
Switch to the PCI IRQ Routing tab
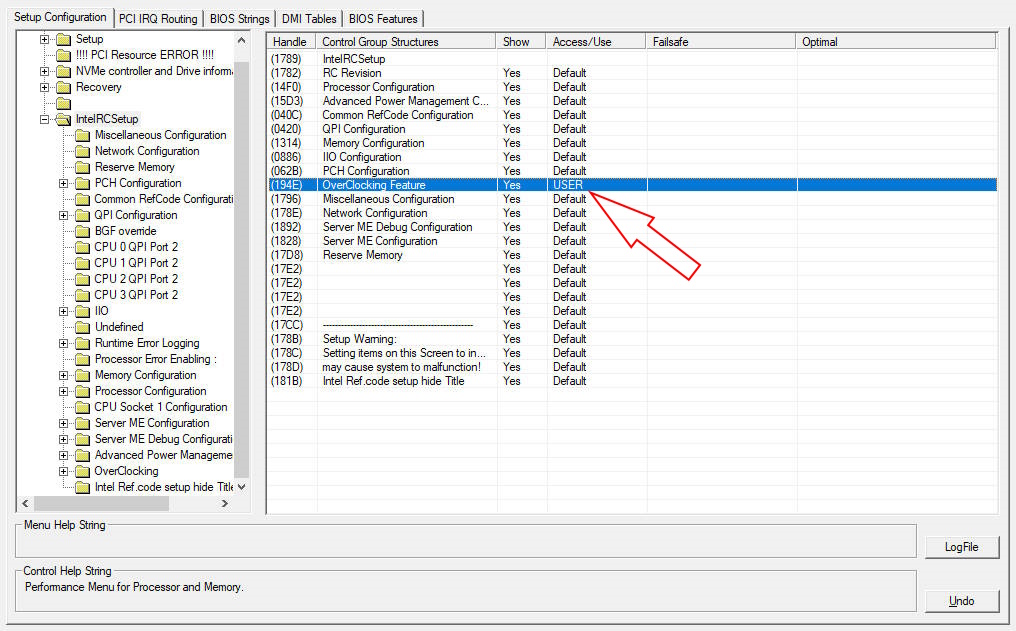point(158,18)
